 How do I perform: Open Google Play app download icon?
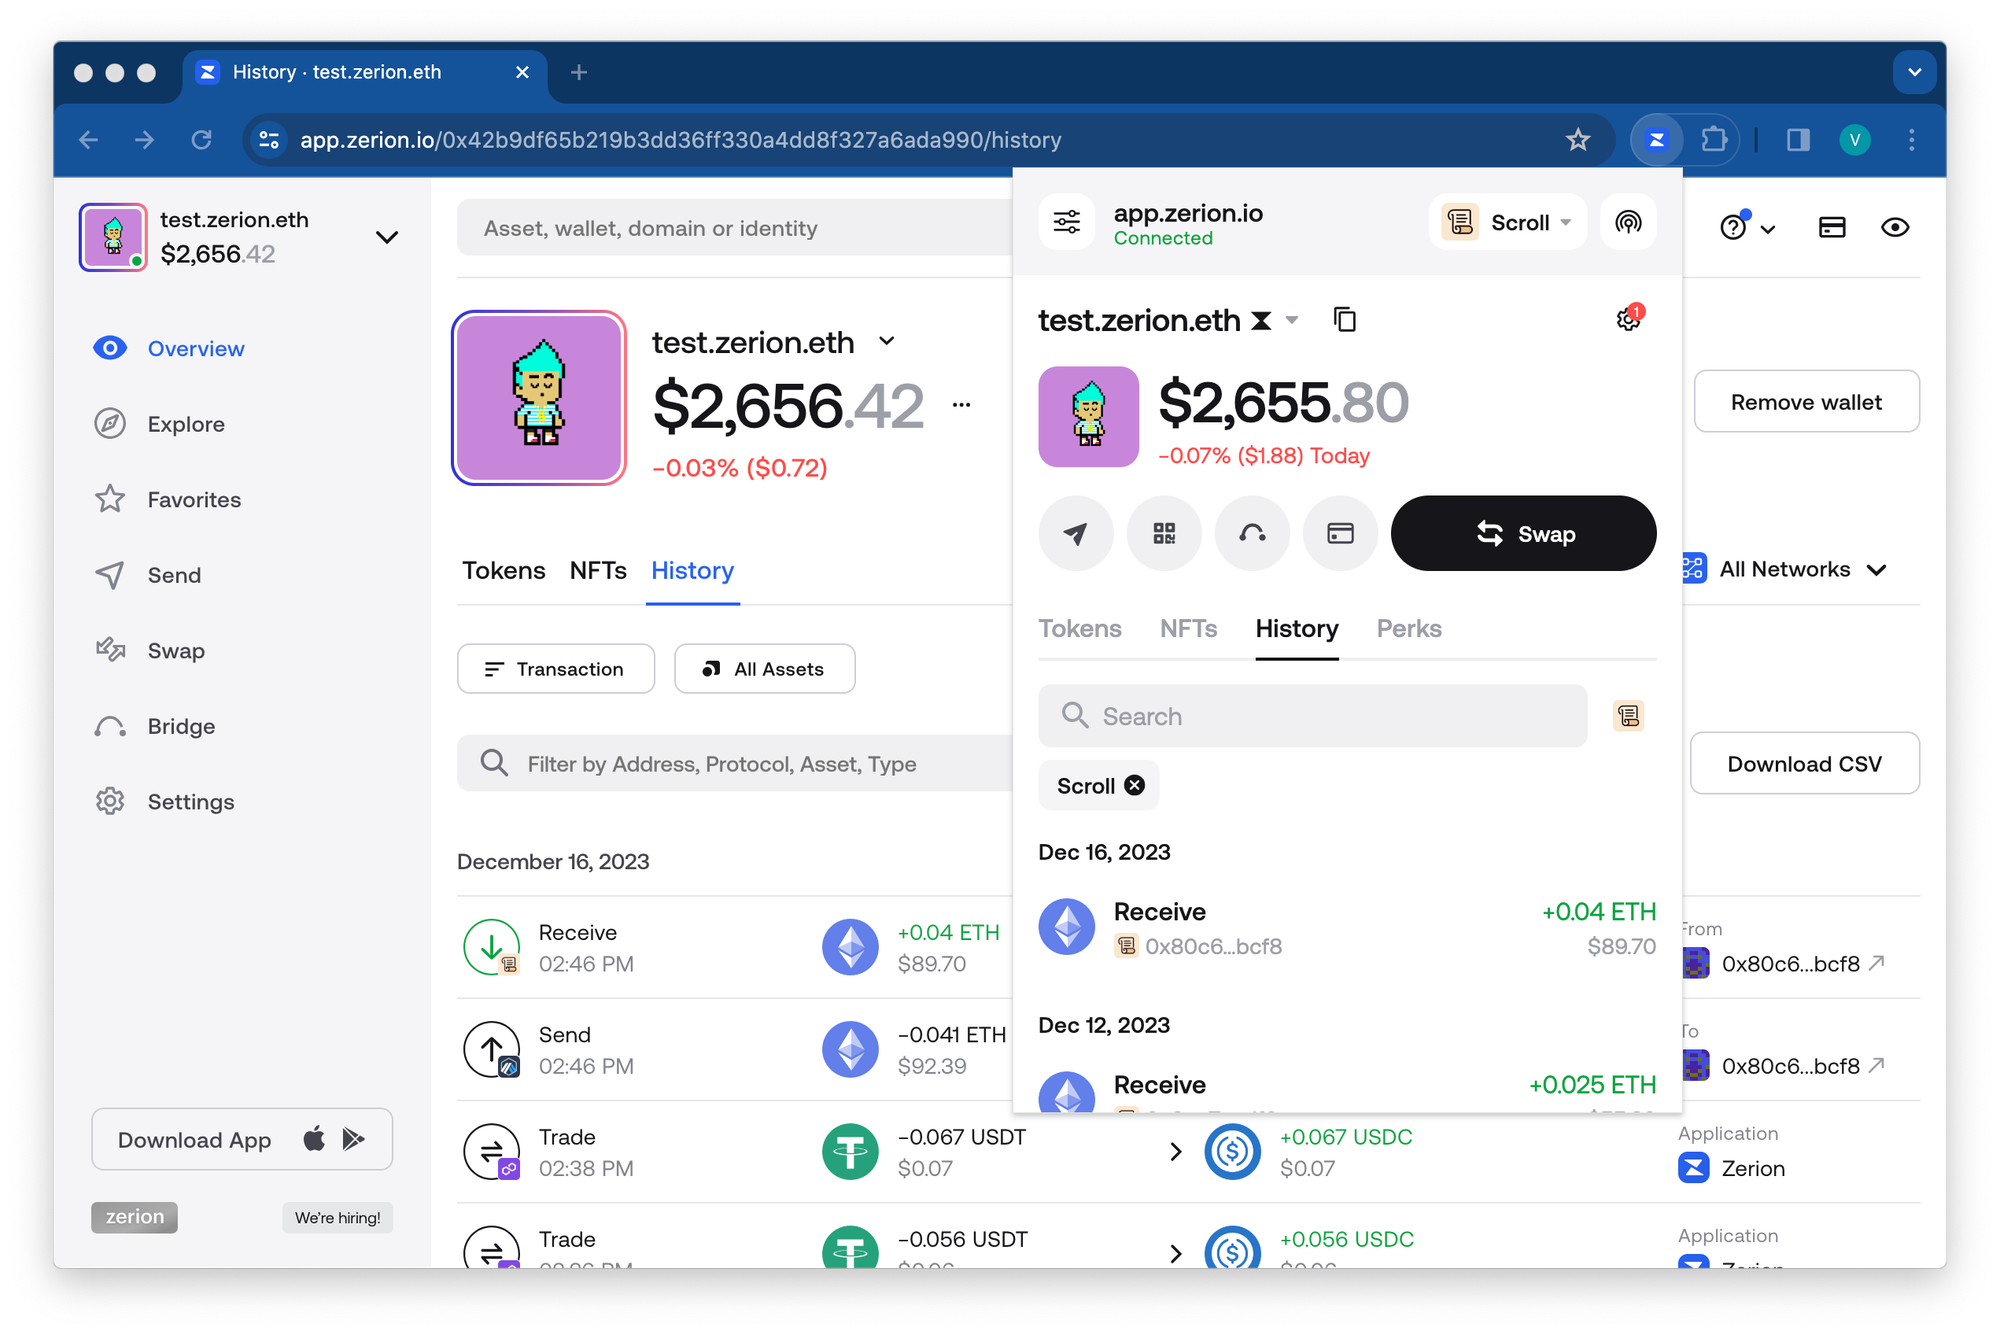(352, 1139)
